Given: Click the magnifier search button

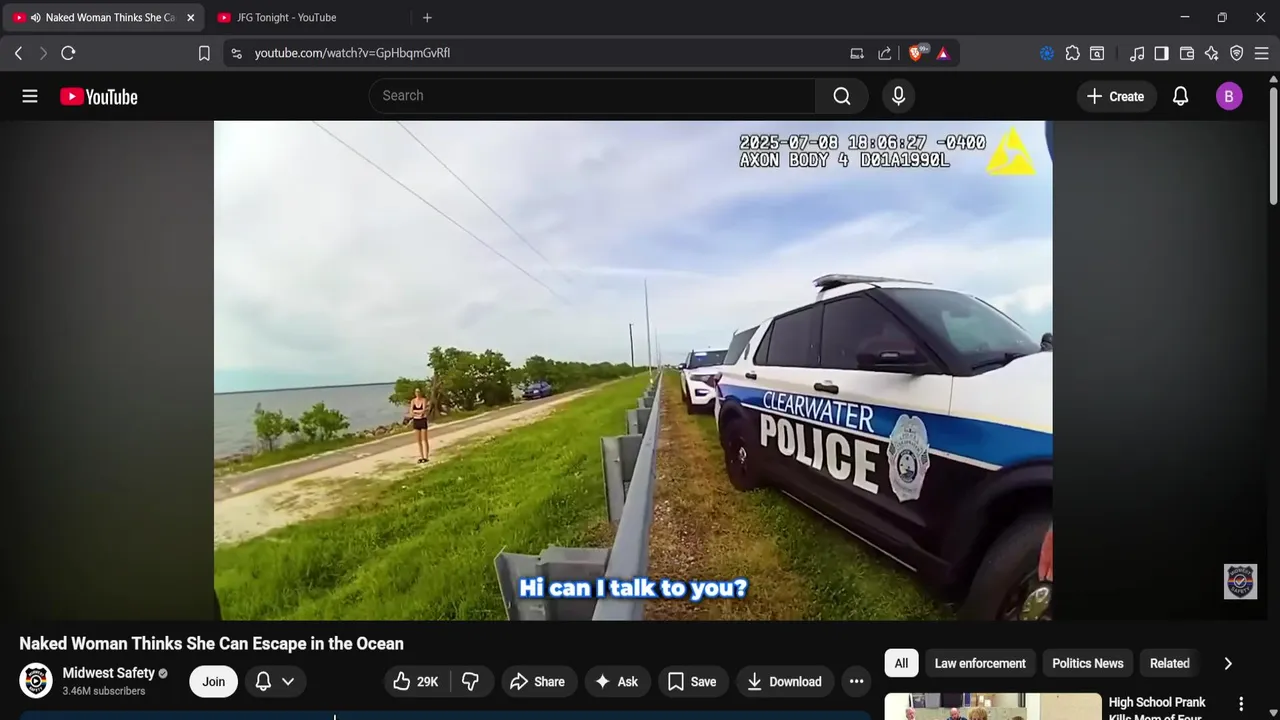Looking at the screenshot, I should pos(842,96).
